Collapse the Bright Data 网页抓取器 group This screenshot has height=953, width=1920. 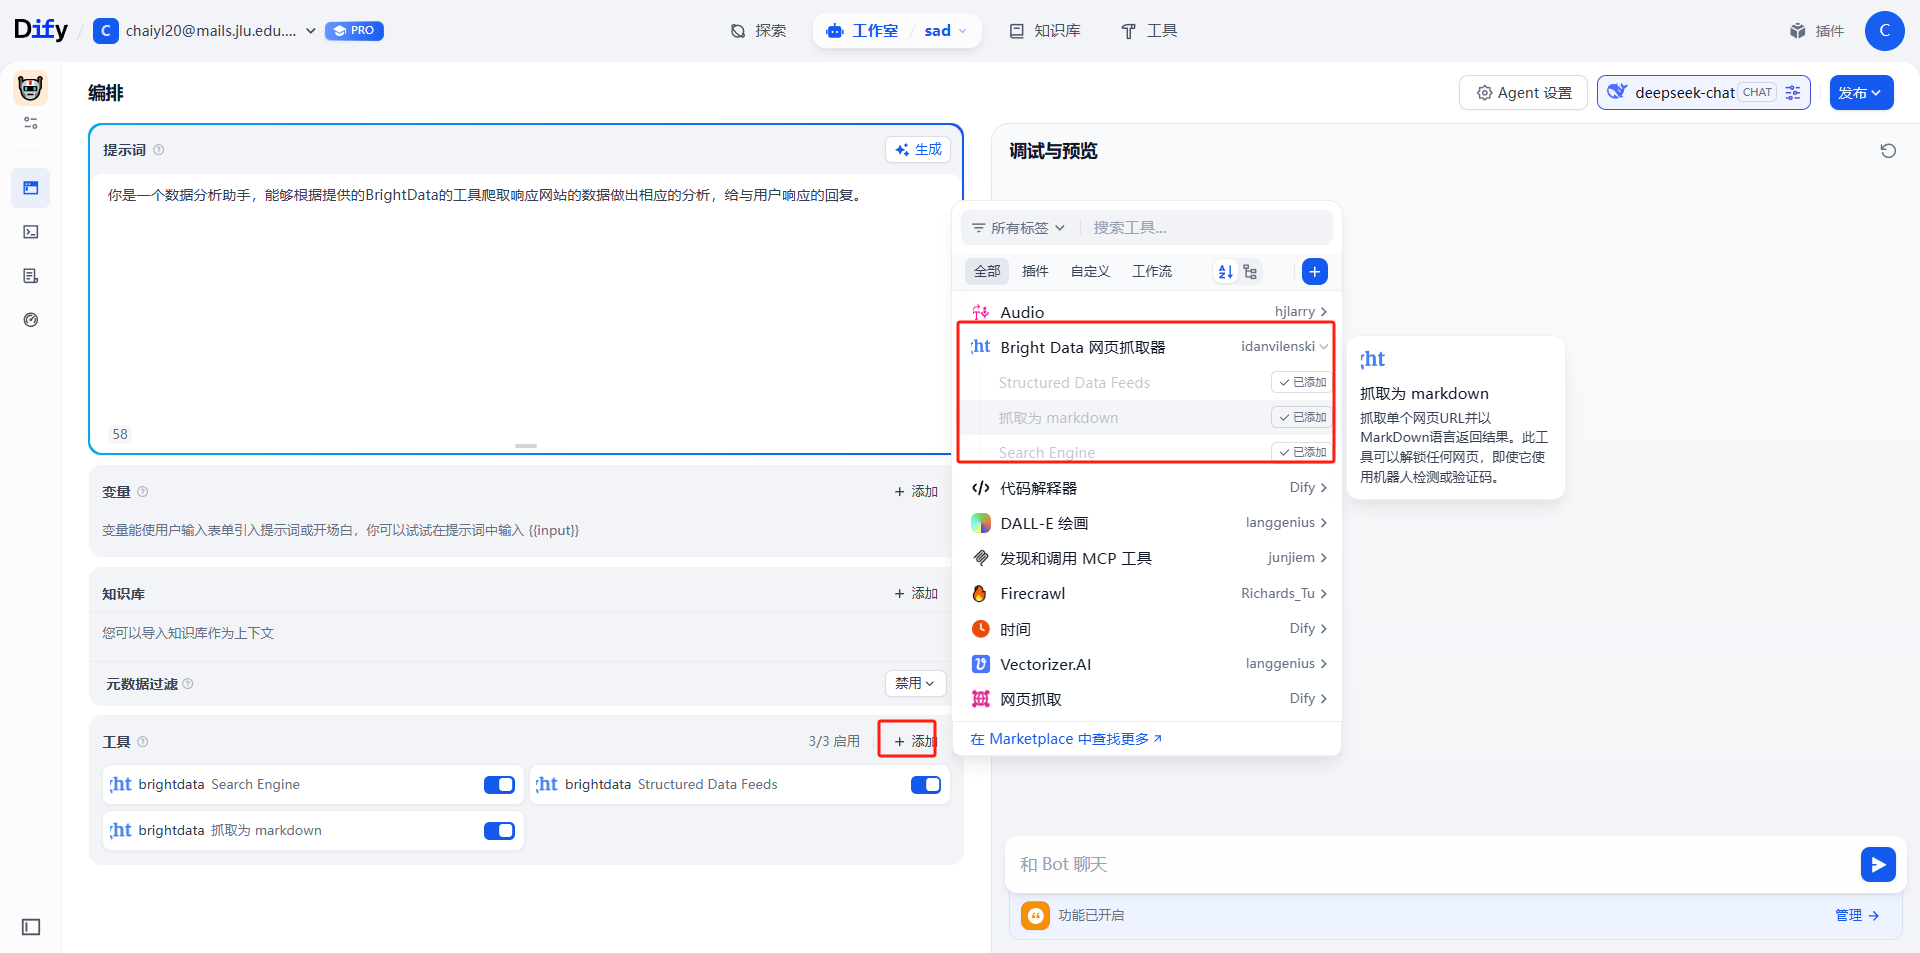pos(1148,347)
